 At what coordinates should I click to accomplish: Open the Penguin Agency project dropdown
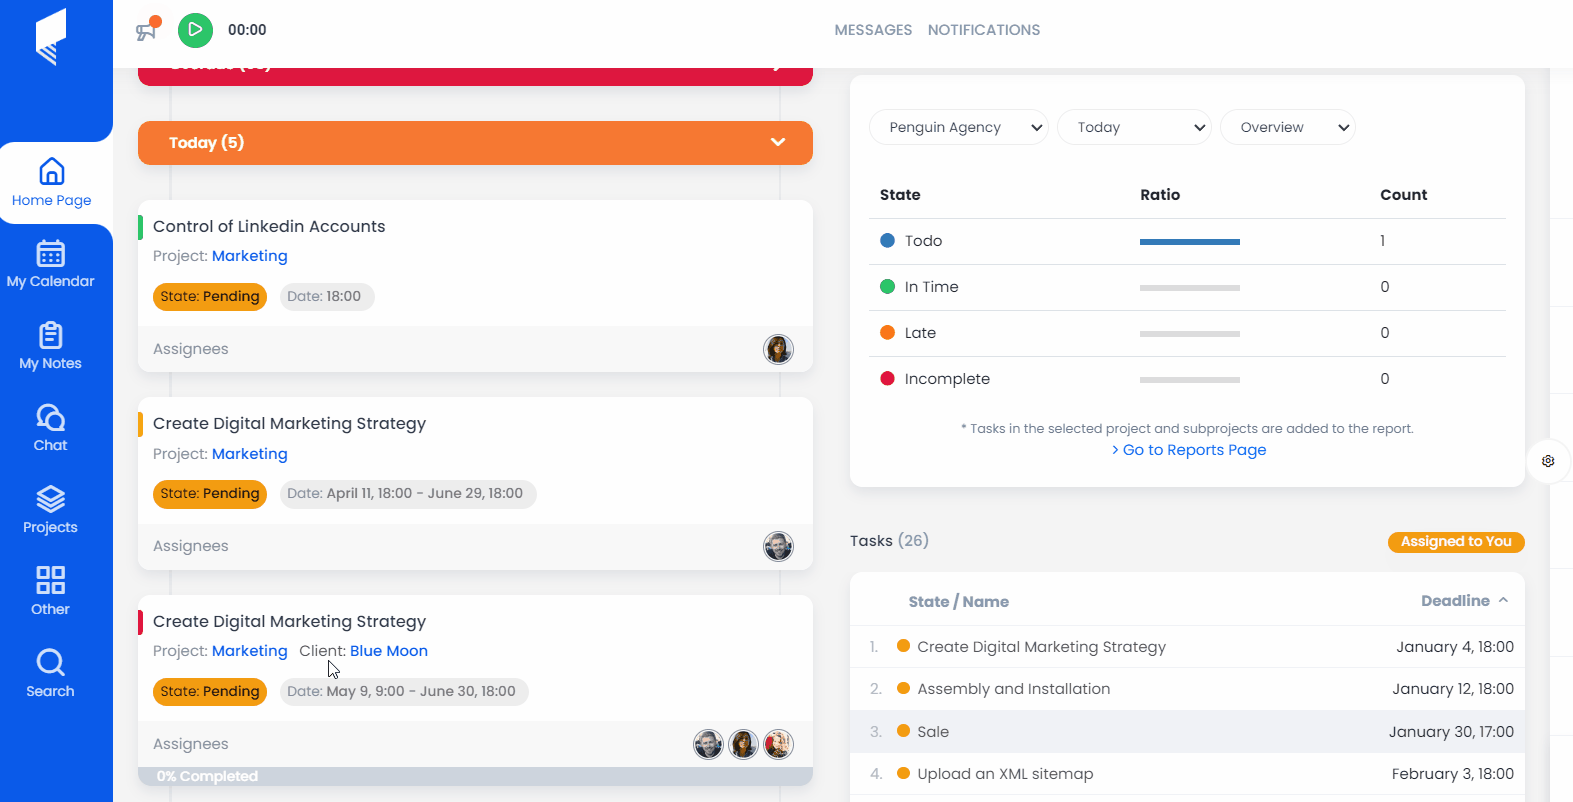coord(958,128)
